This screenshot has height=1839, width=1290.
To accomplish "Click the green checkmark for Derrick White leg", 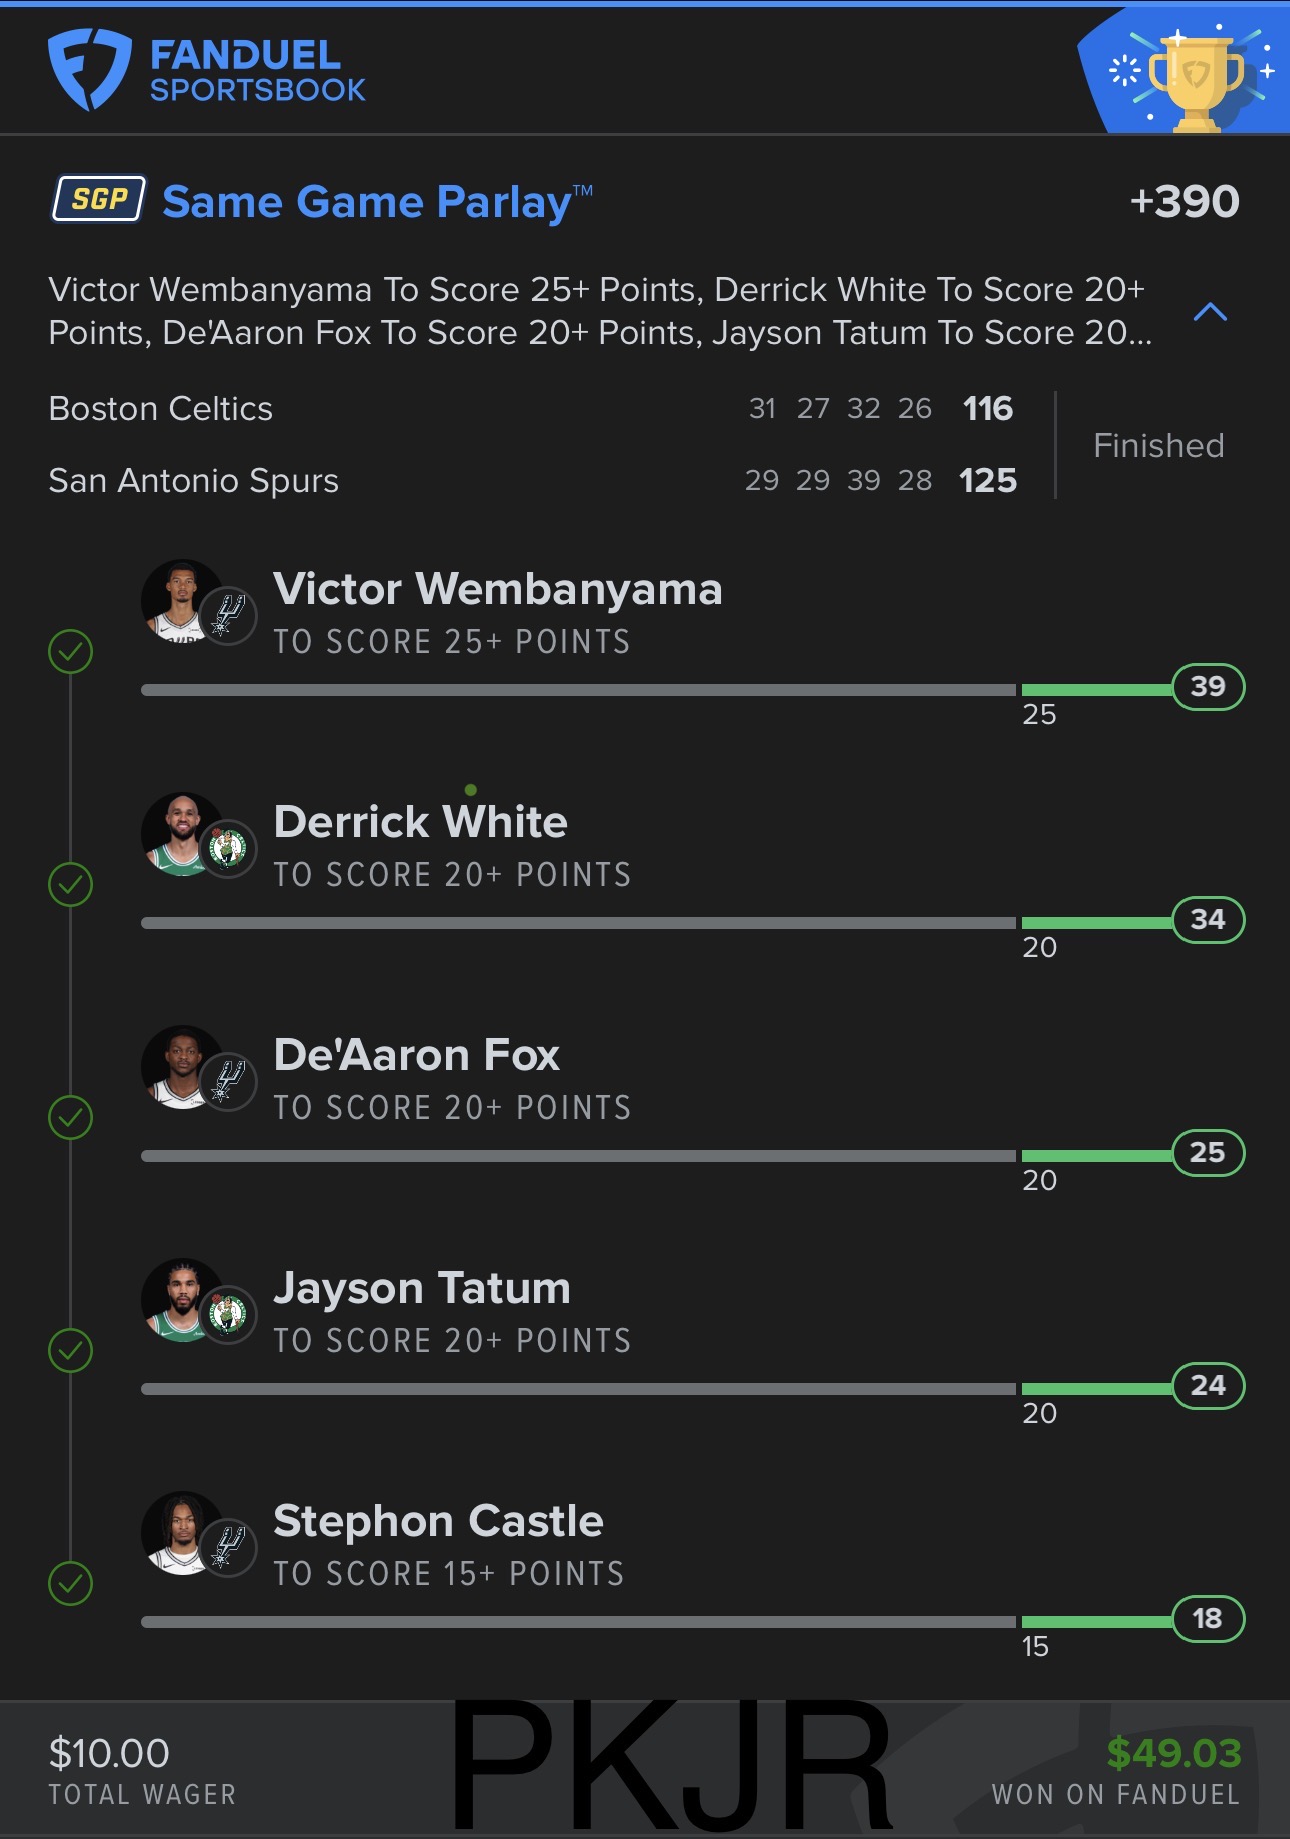I will (x=71, y=885).
